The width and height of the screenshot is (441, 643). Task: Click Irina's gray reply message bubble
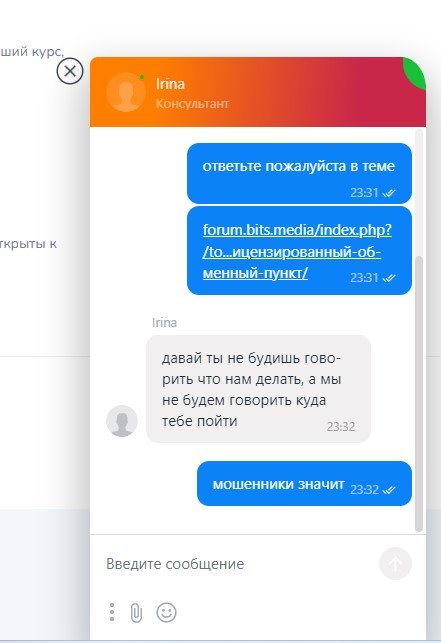pyautogui.click(x=258, y=389)
